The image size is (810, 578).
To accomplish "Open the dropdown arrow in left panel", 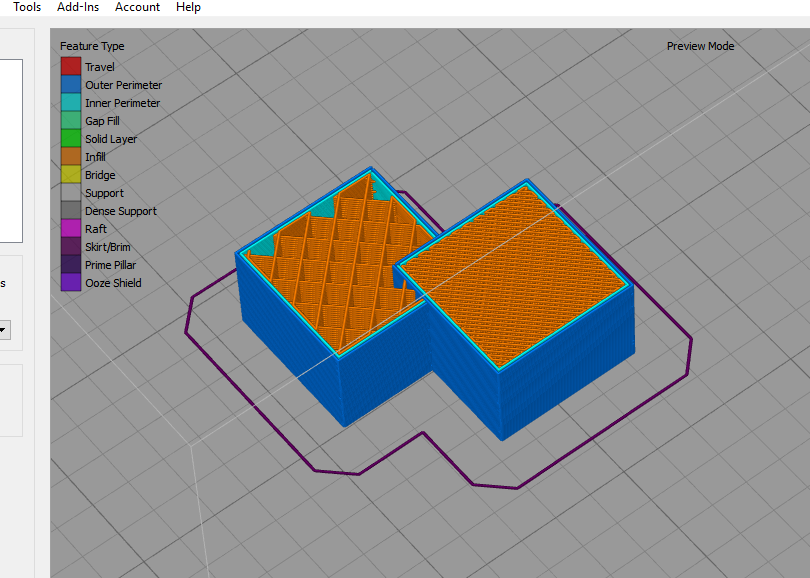I will (4, 330).
